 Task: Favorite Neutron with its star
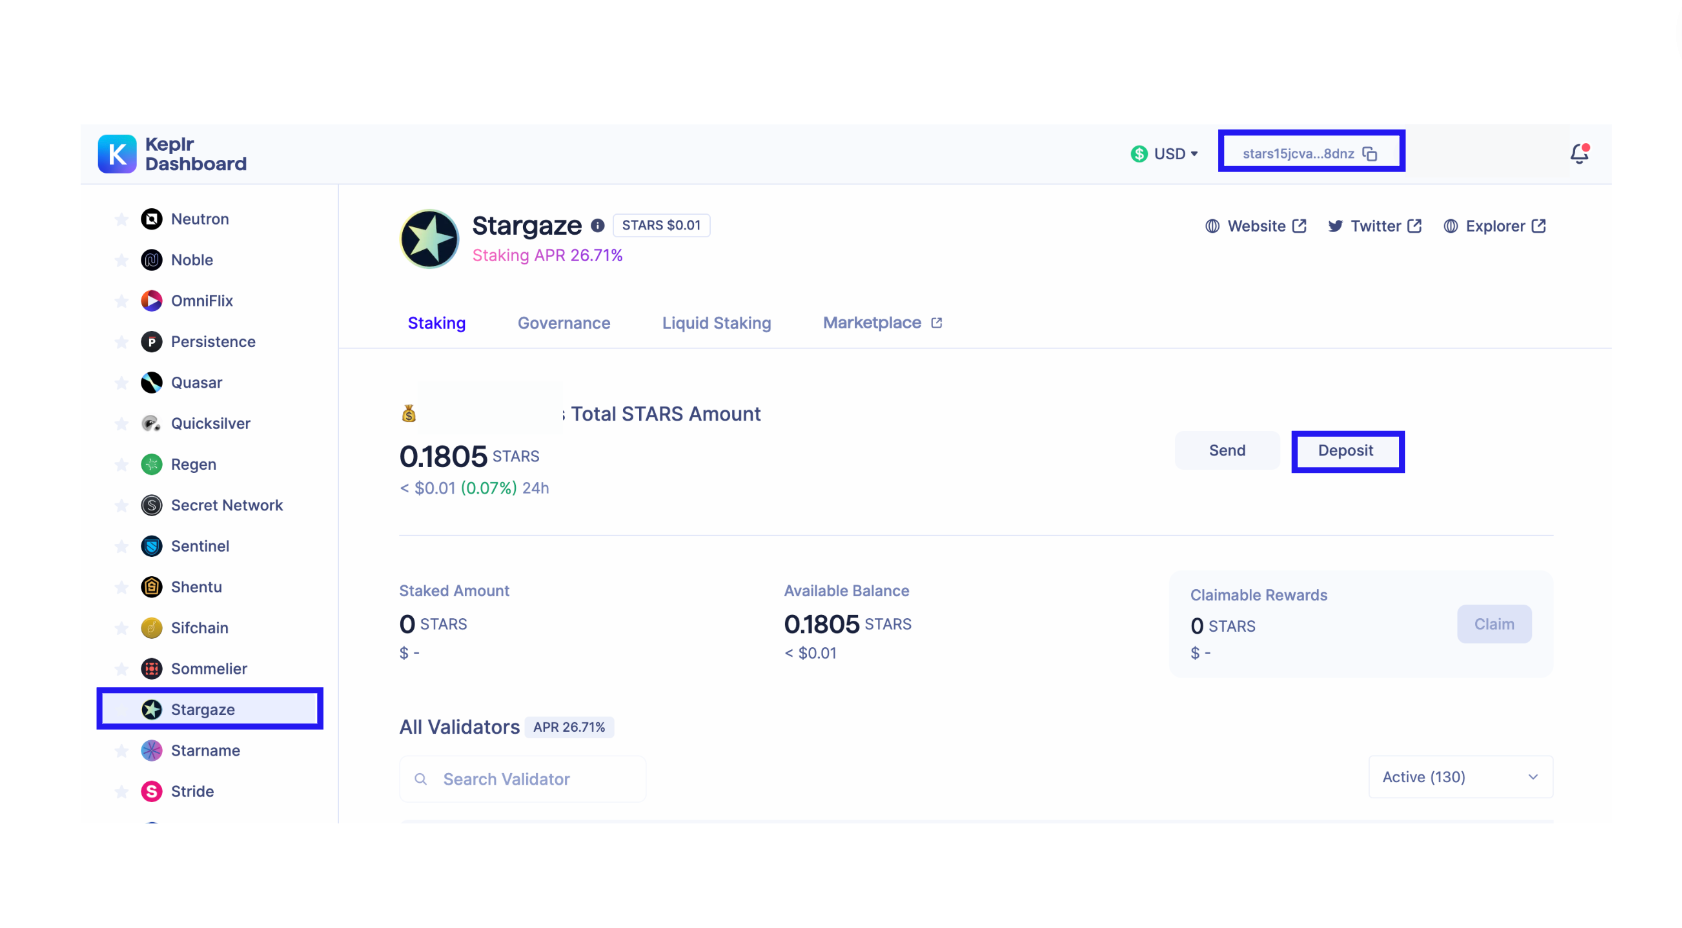pyautogui.click(x=121, y=219)
